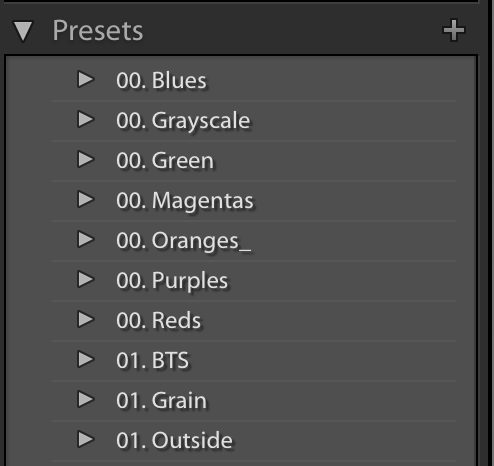
Task: Click the Presets panel title
Action: [98, 31]
